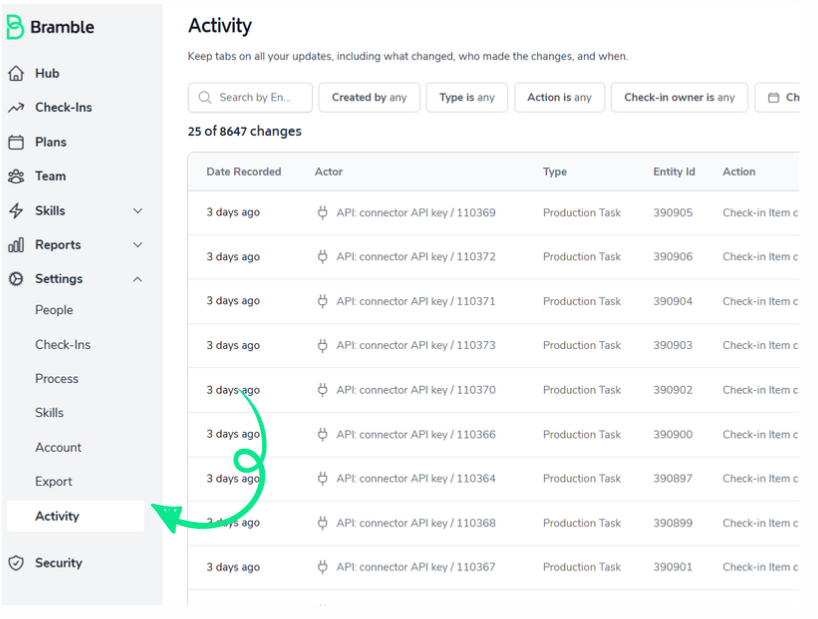This screenshot has width=818, height=619.
Task: Click the Security shield icon
Action: [16, 563]
